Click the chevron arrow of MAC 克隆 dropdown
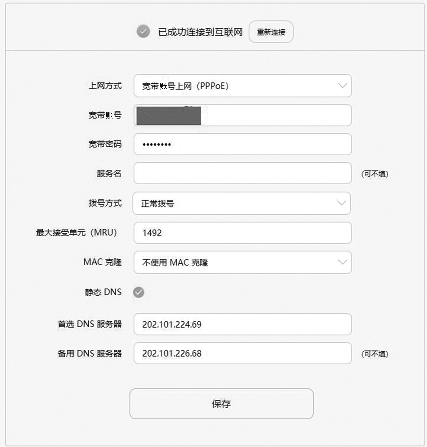This screenshot has height=447, width=427. click(342, 262)
